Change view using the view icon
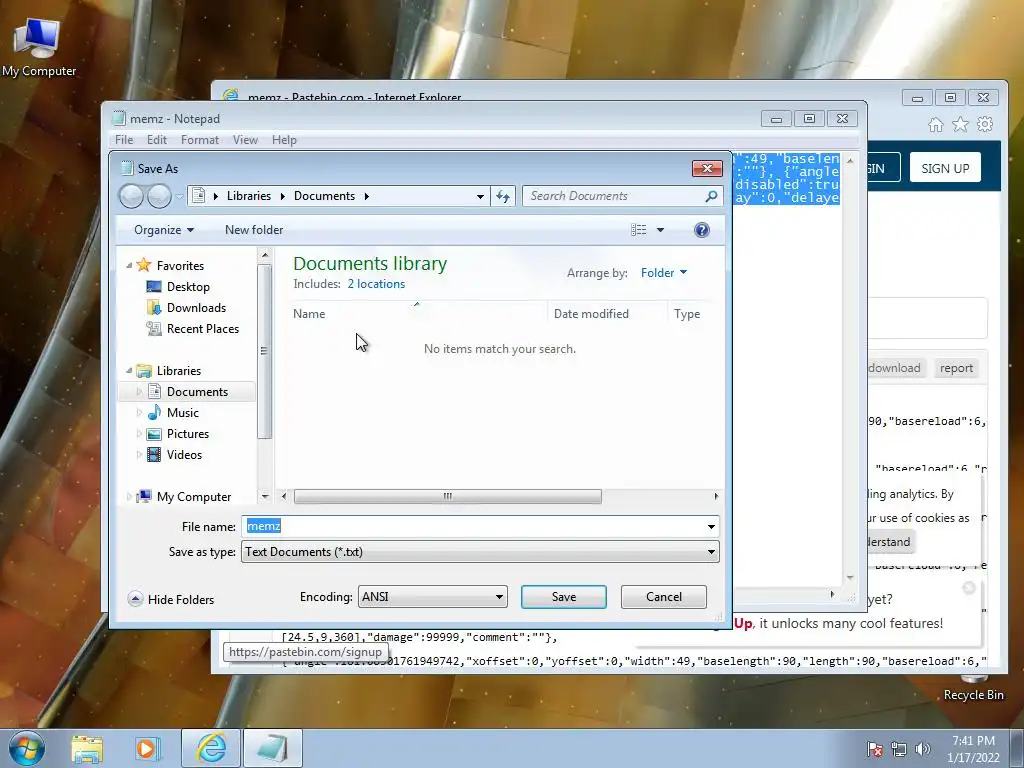Viewport: 1024px width, 768px height. [x=639, y=230]
